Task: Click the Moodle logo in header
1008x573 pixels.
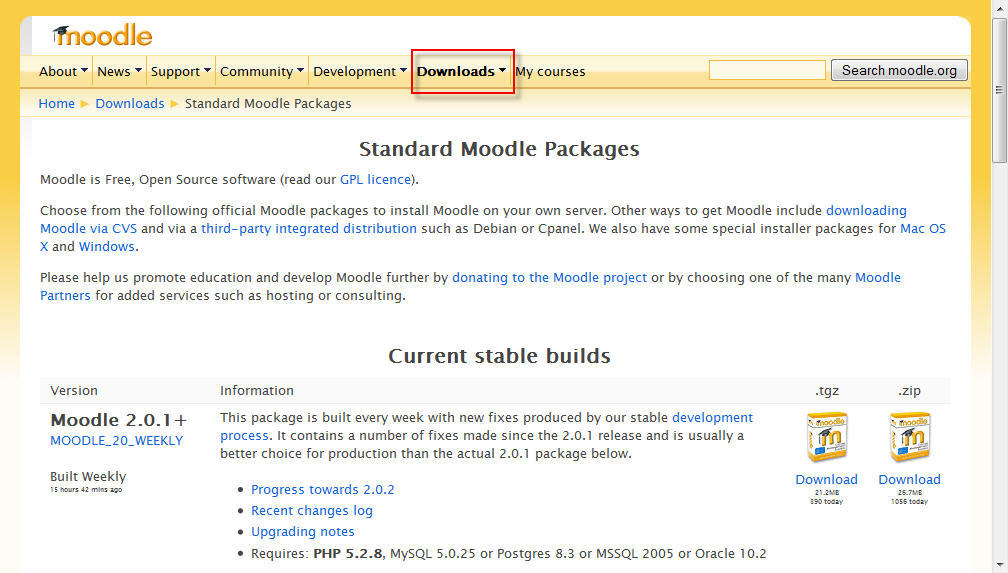Action: pyautogui.click(x=103, y=35)
